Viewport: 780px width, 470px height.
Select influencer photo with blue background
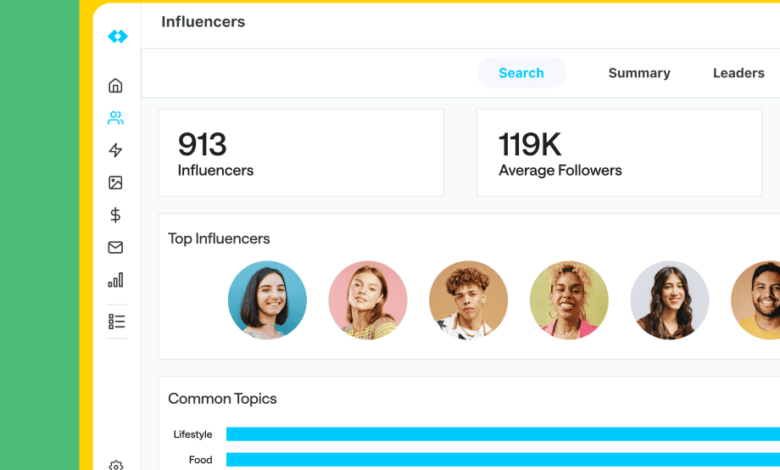(x=267, y=300)
